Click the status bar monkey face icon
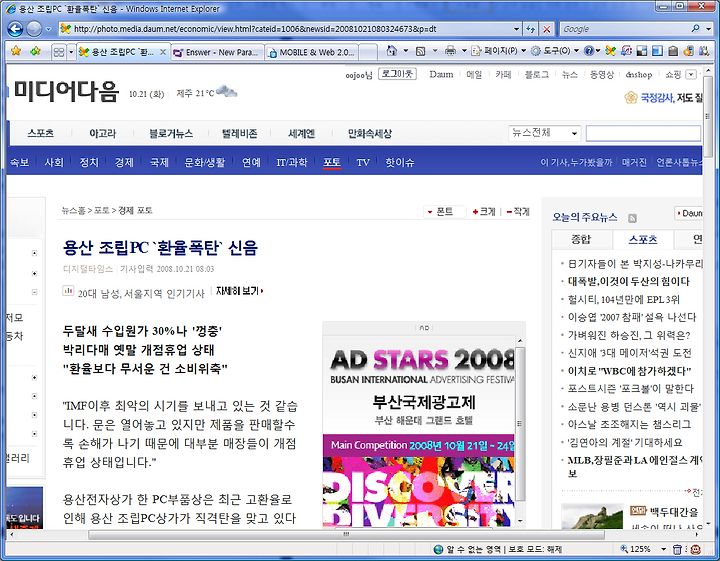Image resolution: width=720 pixels, height=561 pixels. tap(695, 549)
